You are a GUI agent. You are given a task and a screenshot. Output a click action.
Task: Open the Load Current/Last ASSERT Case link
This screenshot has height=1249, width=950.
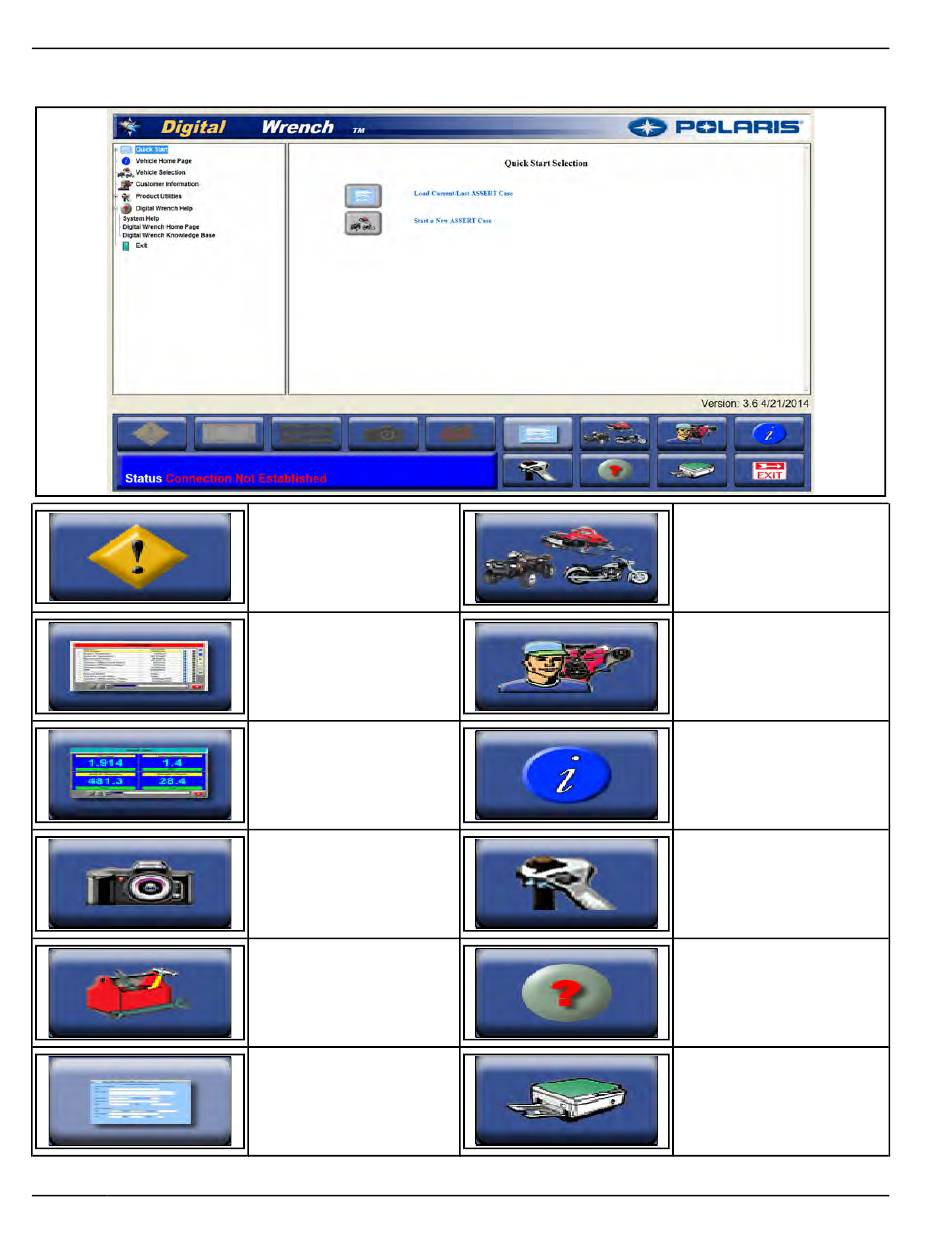click(x=463, y=193)
